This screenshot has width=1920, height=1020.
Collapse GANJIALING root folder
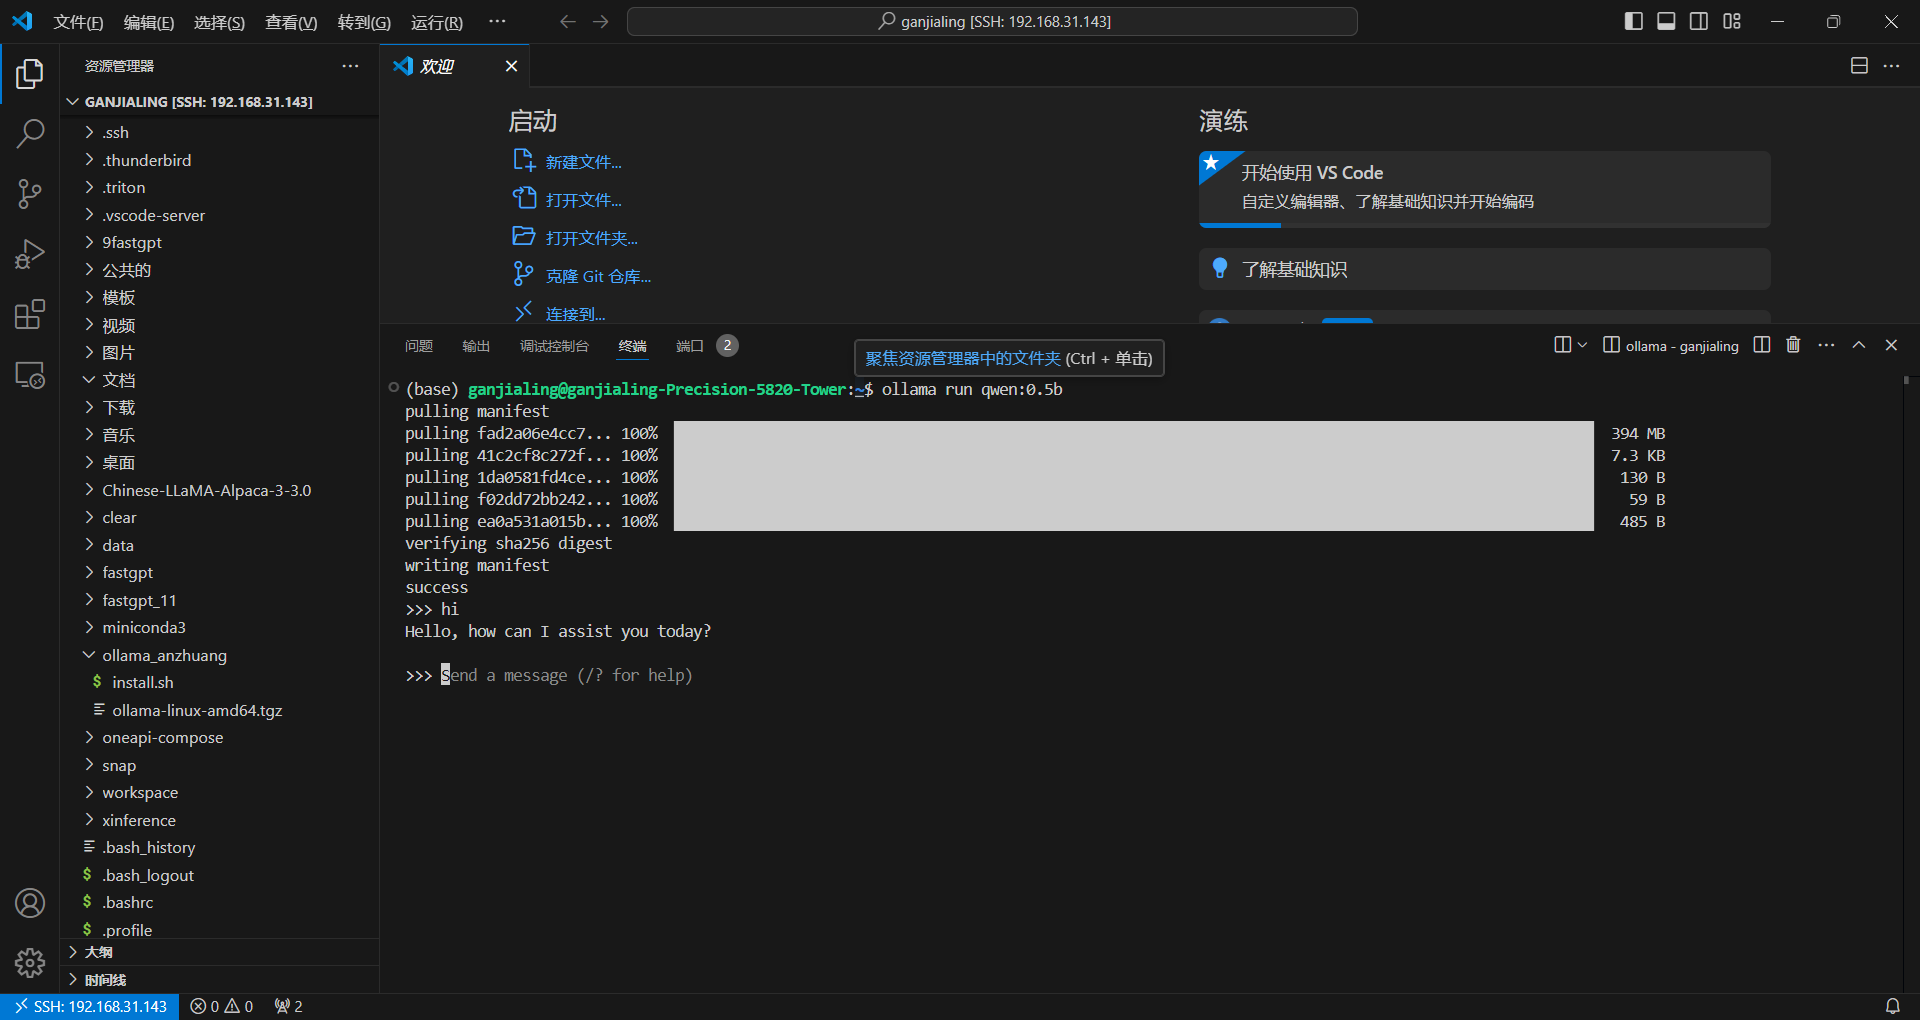point(198,102)
